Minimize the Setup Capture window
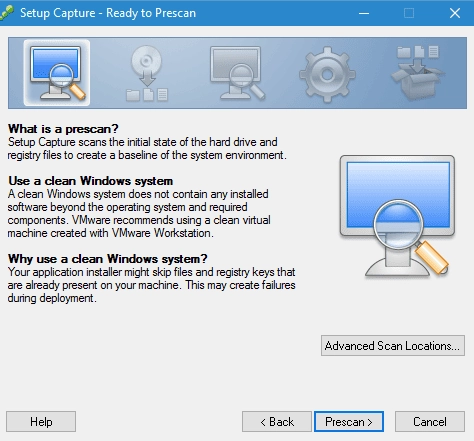This screenshot has height=441, width=474. (x=364, y=13)
